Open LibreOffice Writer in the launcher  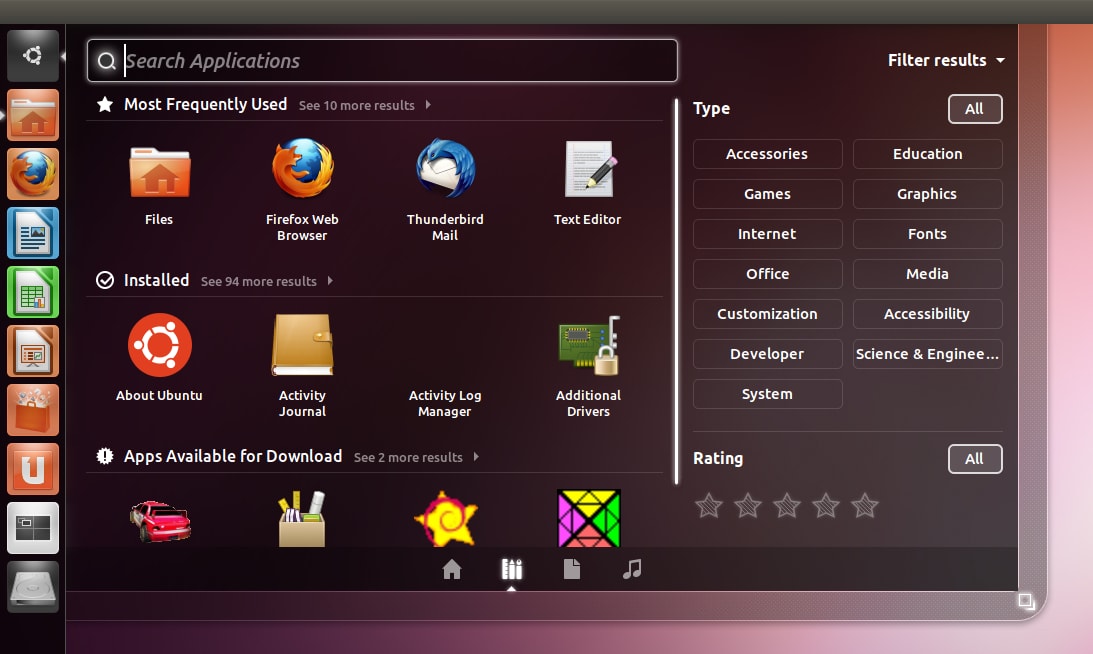point(33,233)
